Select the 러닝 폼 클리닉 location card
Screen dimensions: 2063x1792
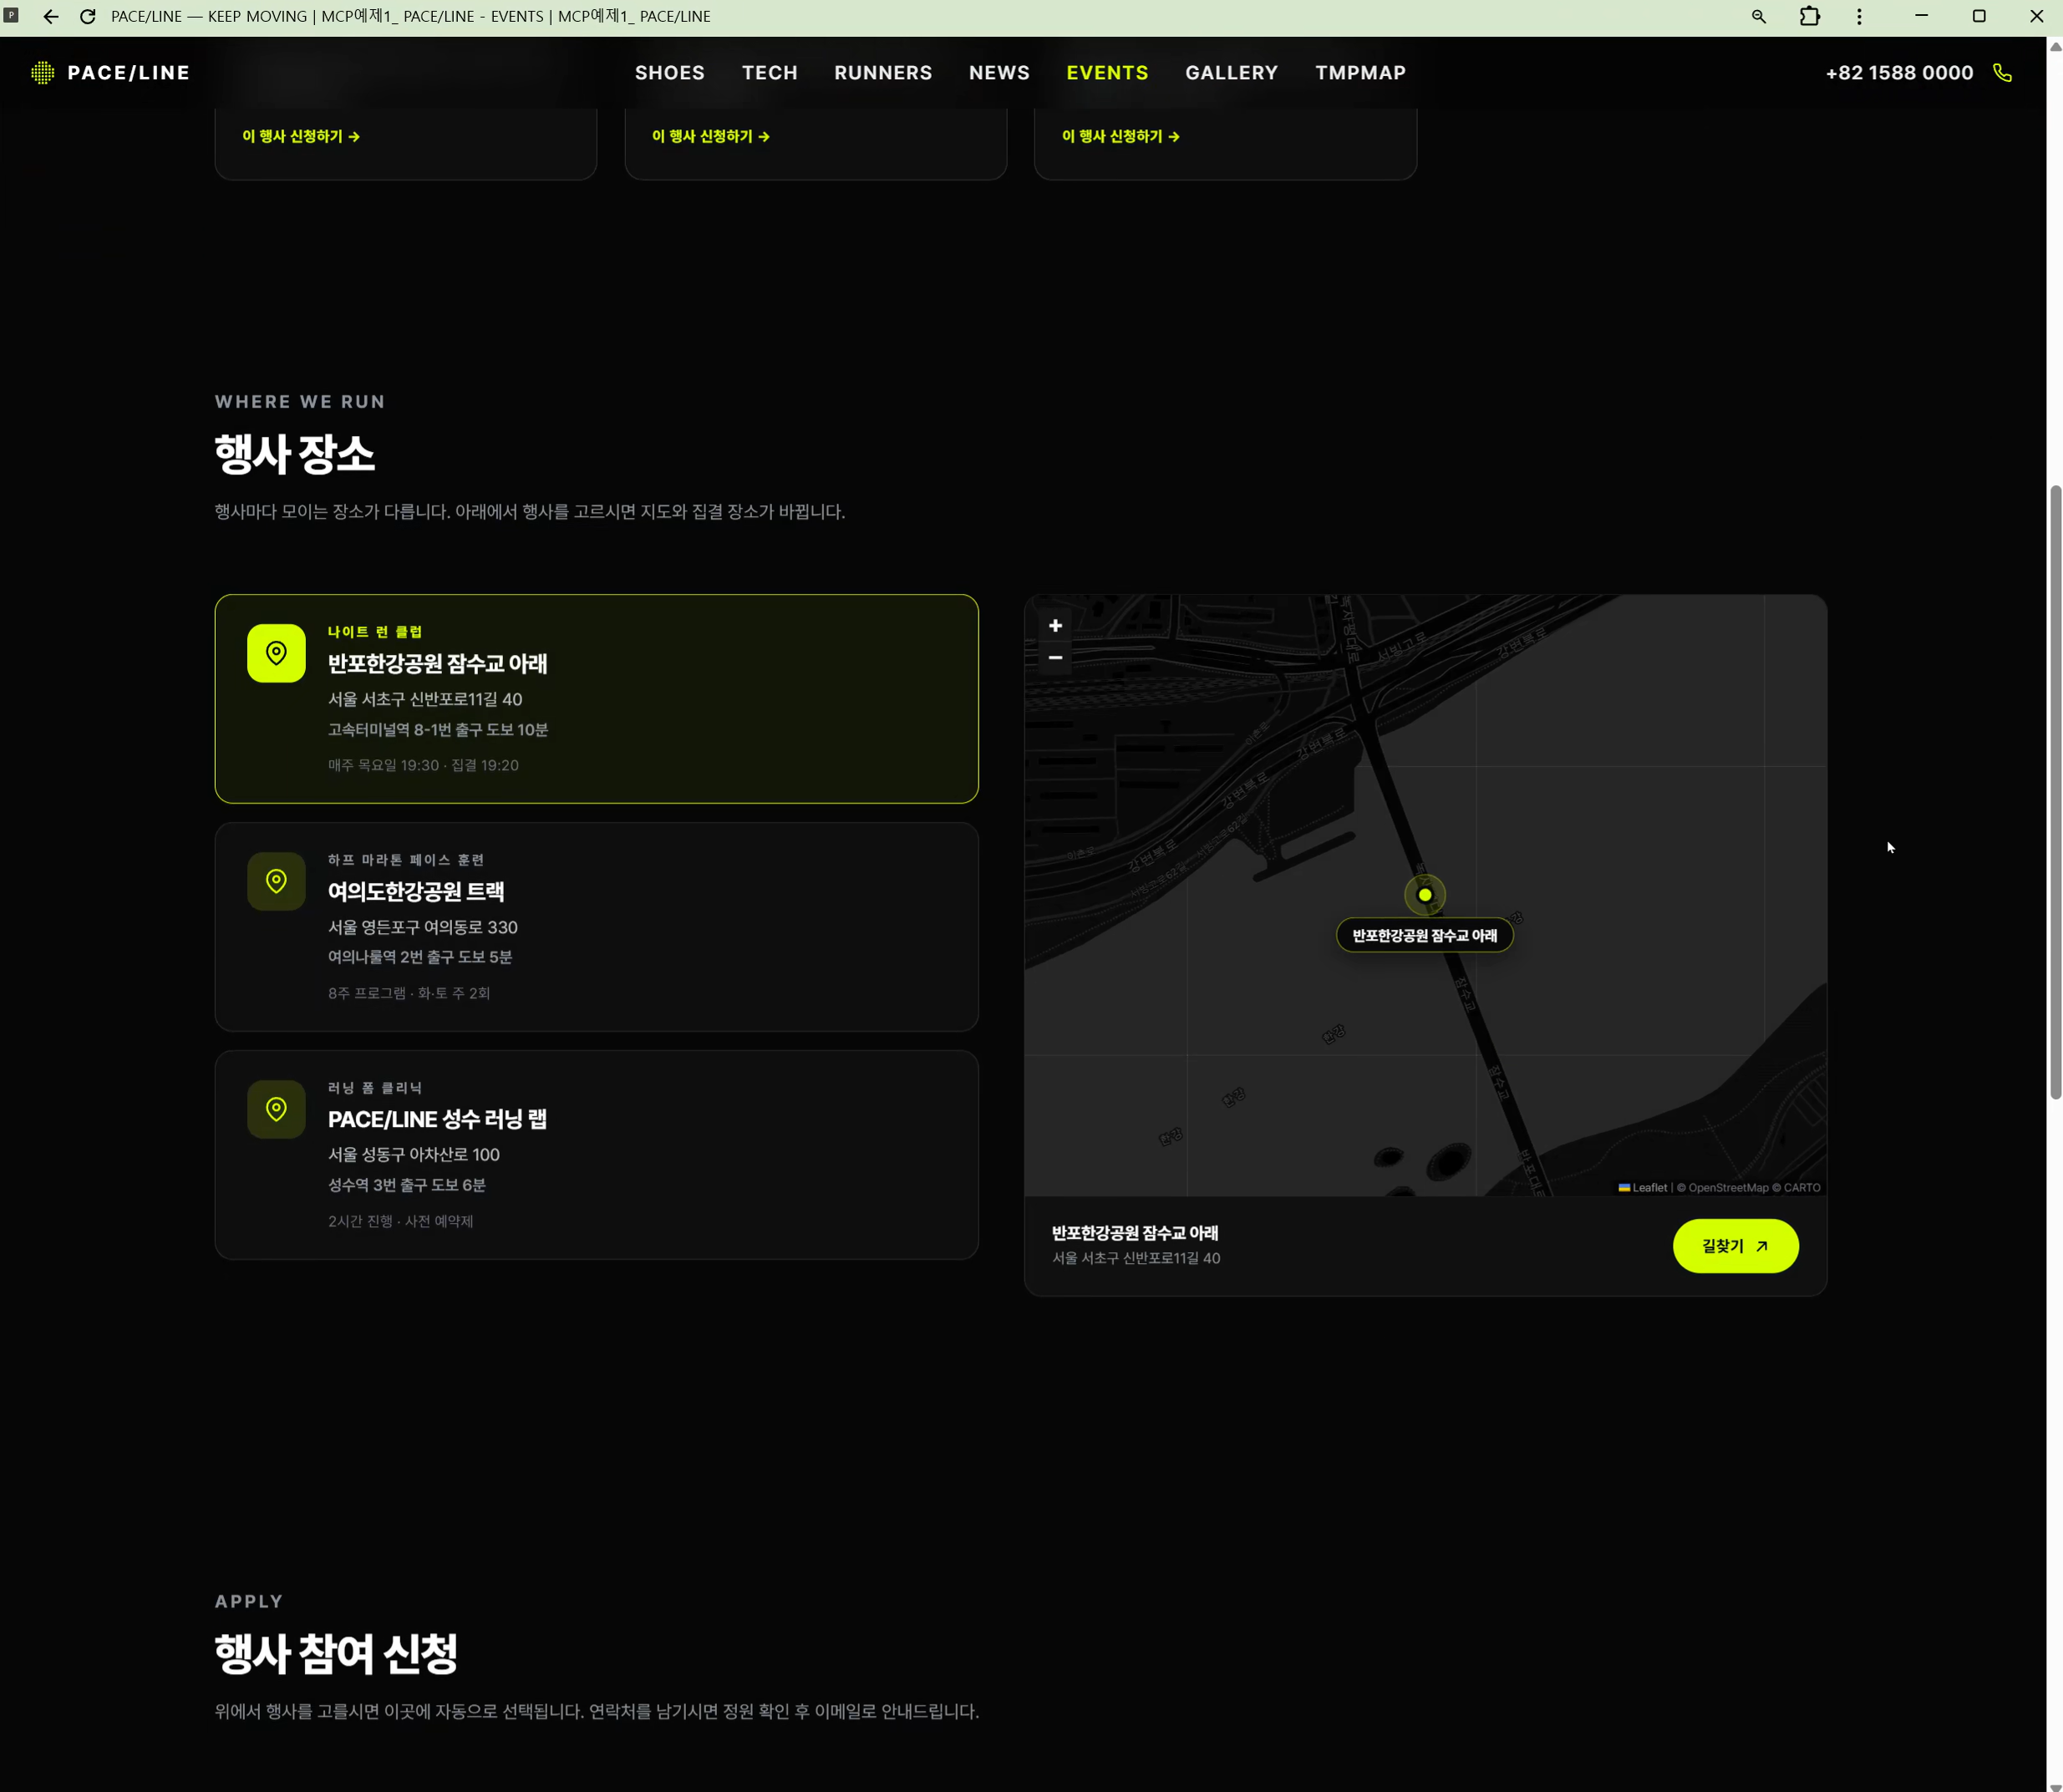point(596,1155)
